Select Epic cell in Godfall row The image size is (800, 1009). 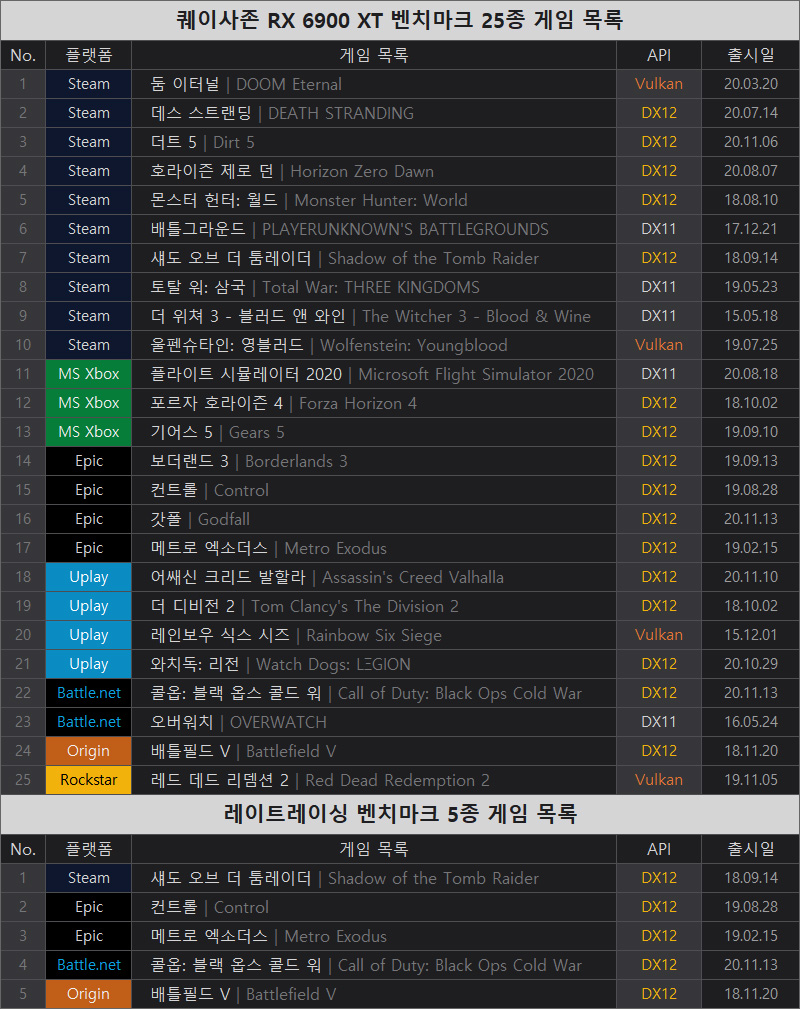[89, 519]
